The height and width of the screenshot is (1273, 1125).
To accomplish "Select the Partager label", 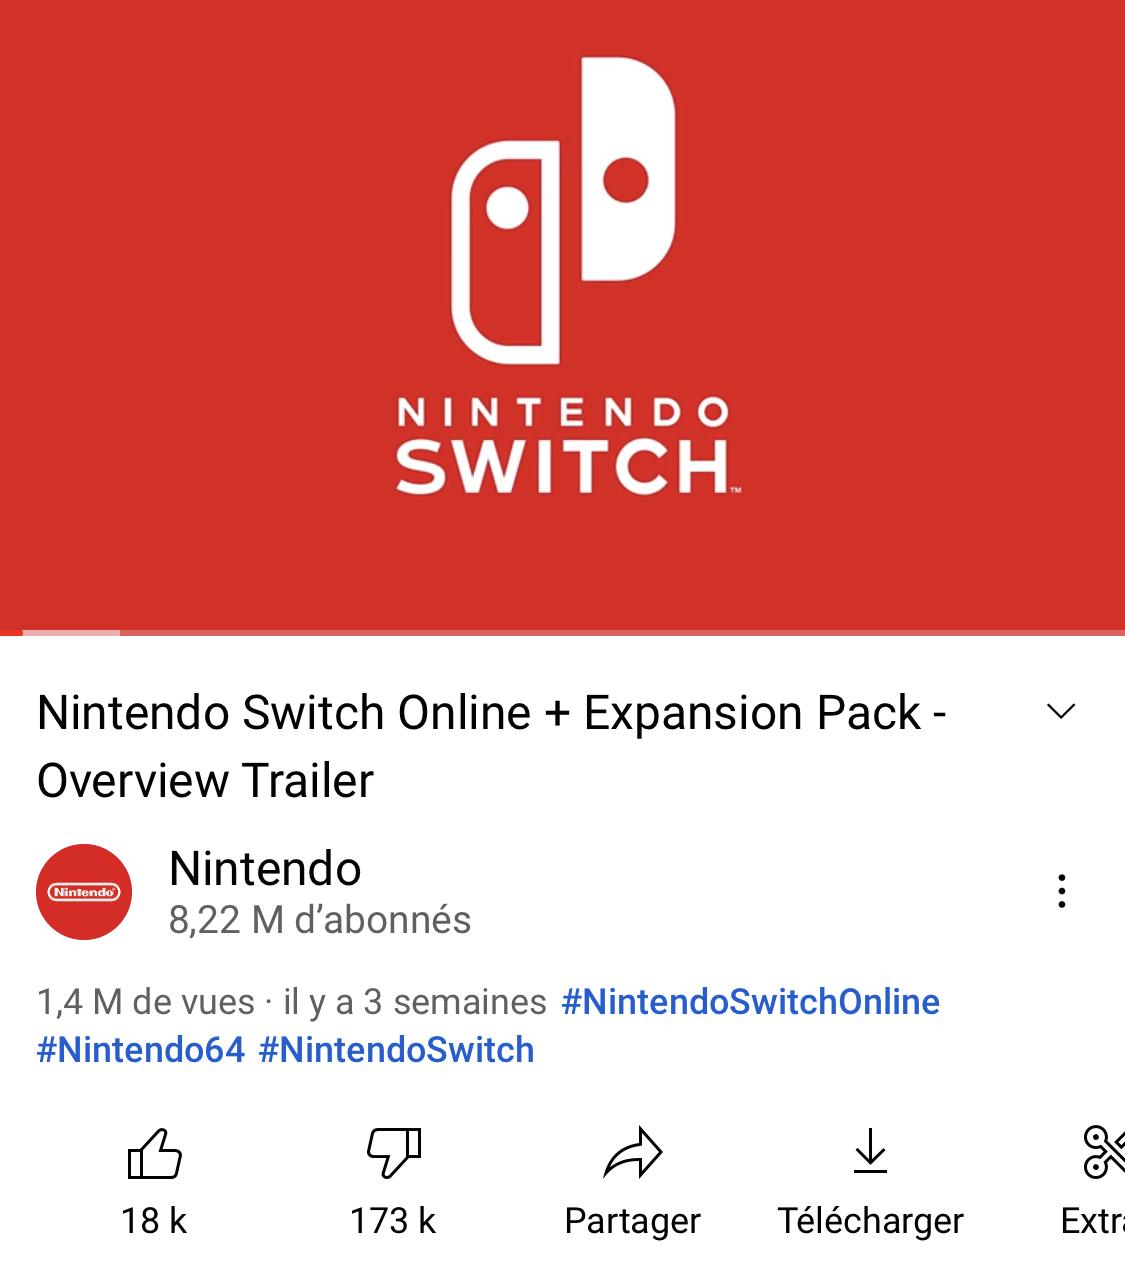I will (633, 1221).
